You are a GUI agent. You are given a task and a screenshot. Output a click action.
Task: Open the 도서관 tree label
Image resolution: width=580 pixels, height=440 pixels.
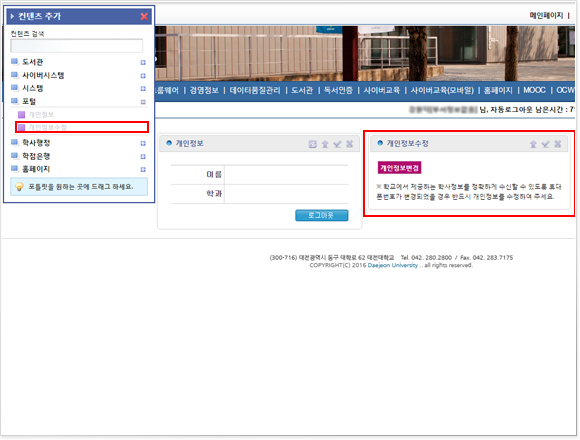pos(33,62)
